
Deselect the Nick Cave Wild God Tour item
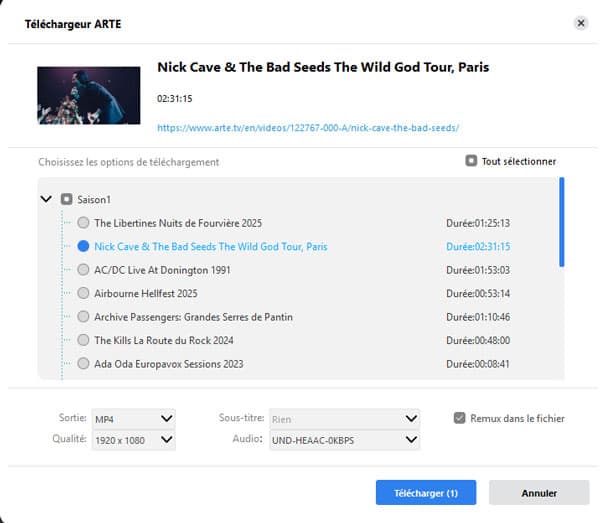83,246
